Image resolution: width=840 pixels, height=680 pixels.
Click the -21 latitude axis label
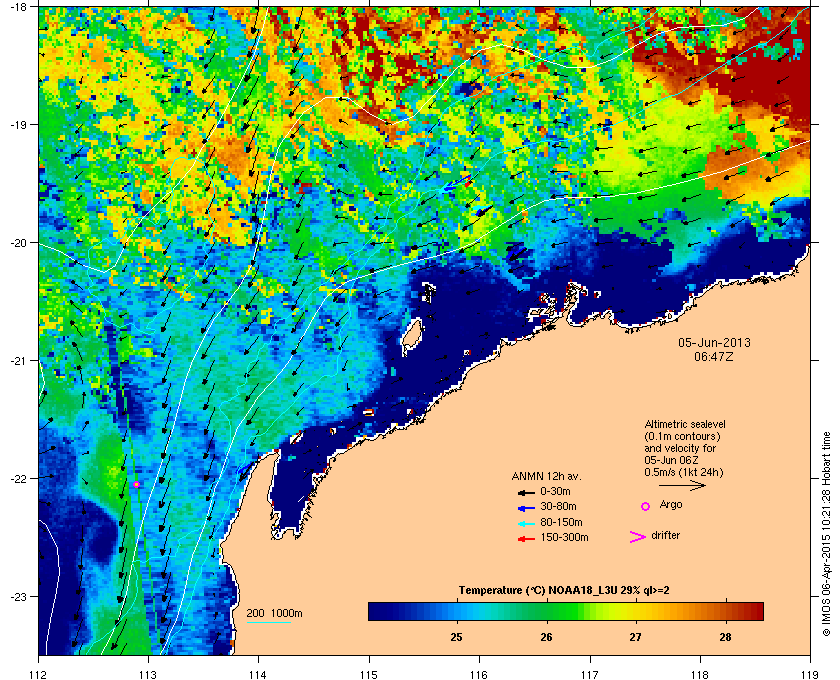19,361
